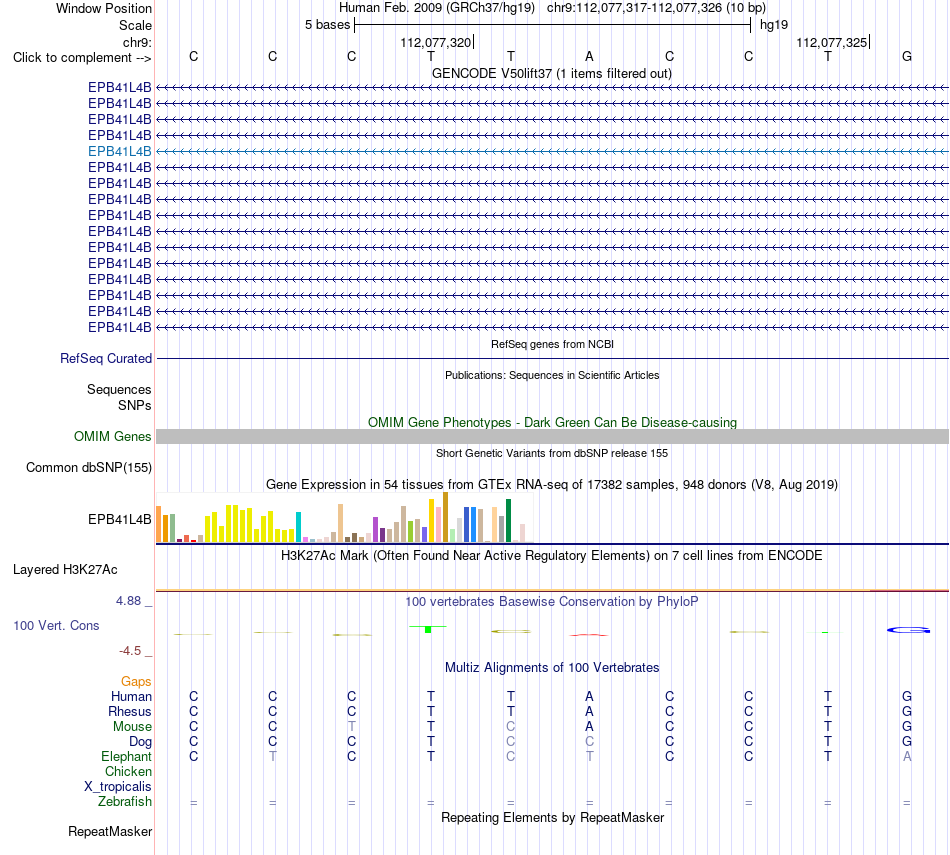Open the 'RefSeq genes from NCBI' track title
This screenshot has width=950, height=855.
(552, 344)
